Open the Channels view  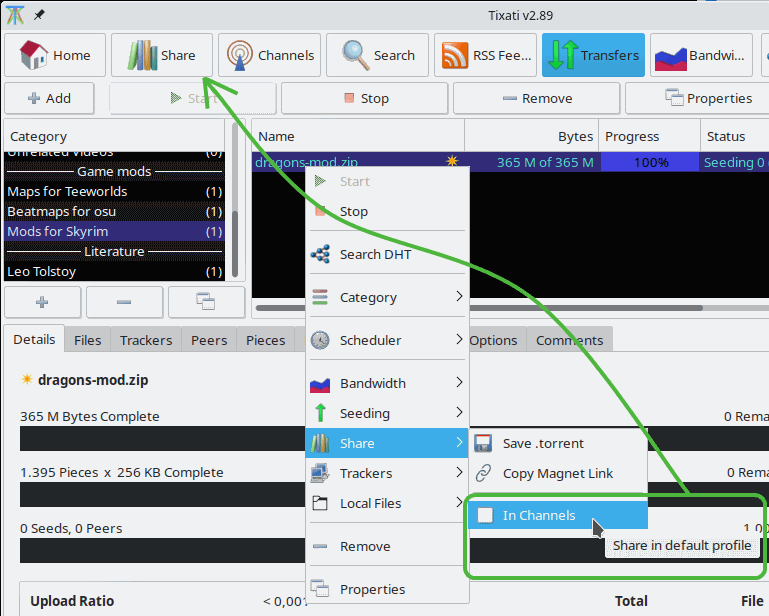point(270,55)
